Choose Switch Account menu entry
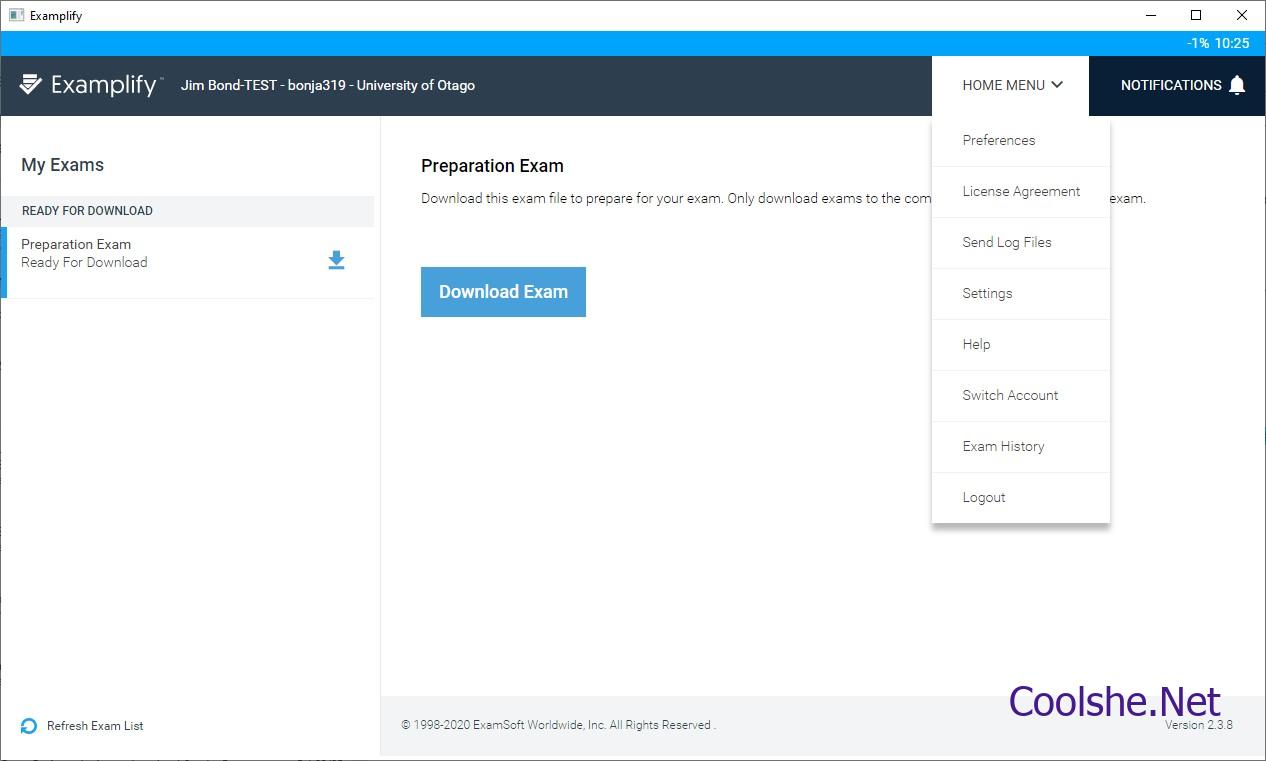The image size is (1266, 761). click(x=1021, y=396)
